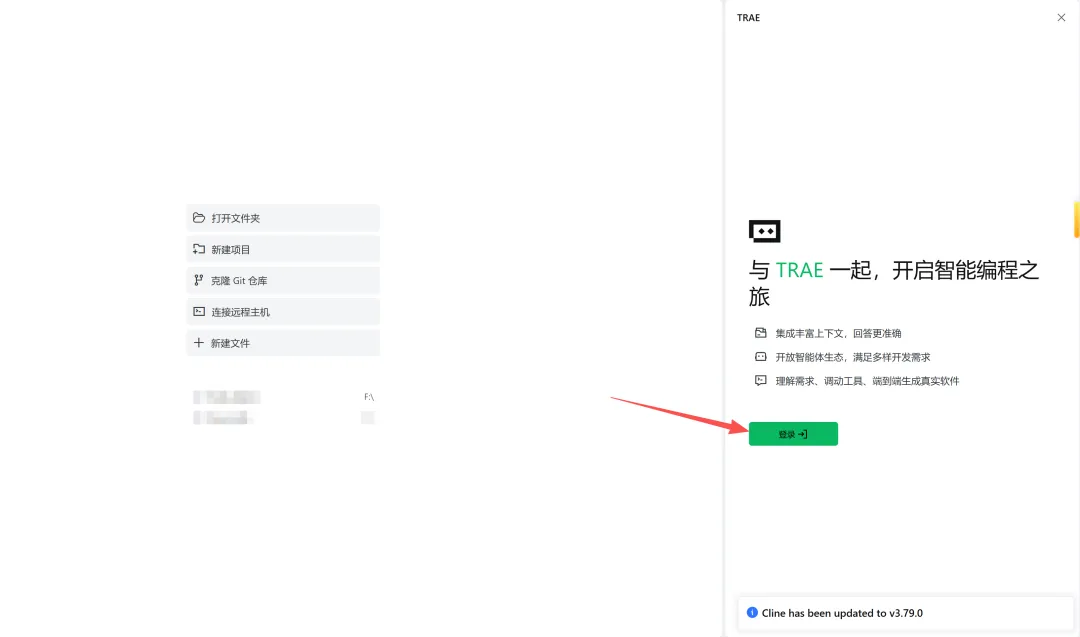
Task: Open the first recent project with F:\ path
Action: point(283,397)
